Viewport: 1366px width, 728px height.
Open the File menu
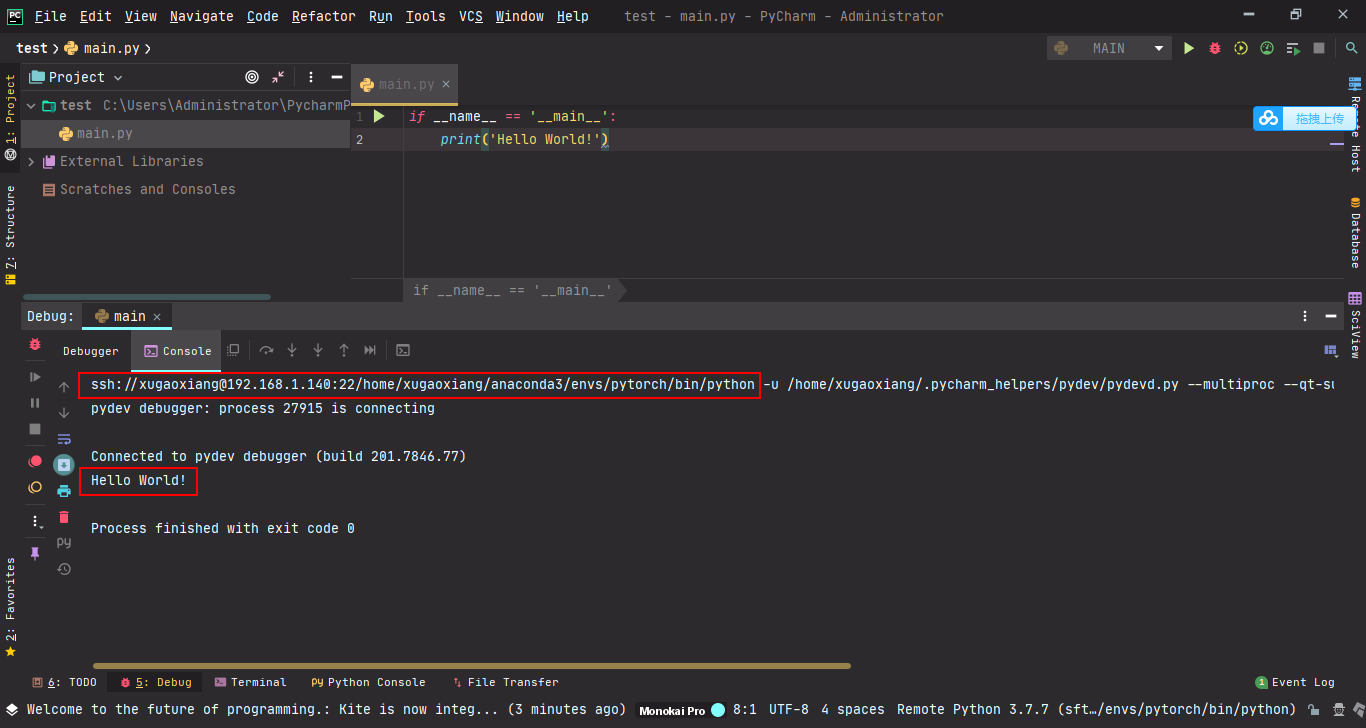coord(50,16)
